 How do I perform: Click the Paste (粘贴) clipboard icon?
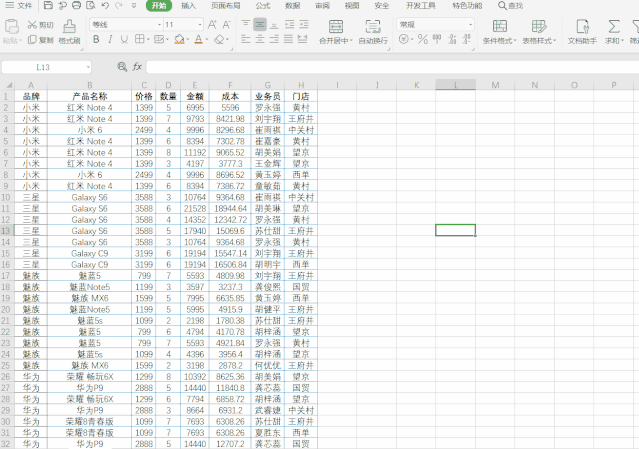11,26
